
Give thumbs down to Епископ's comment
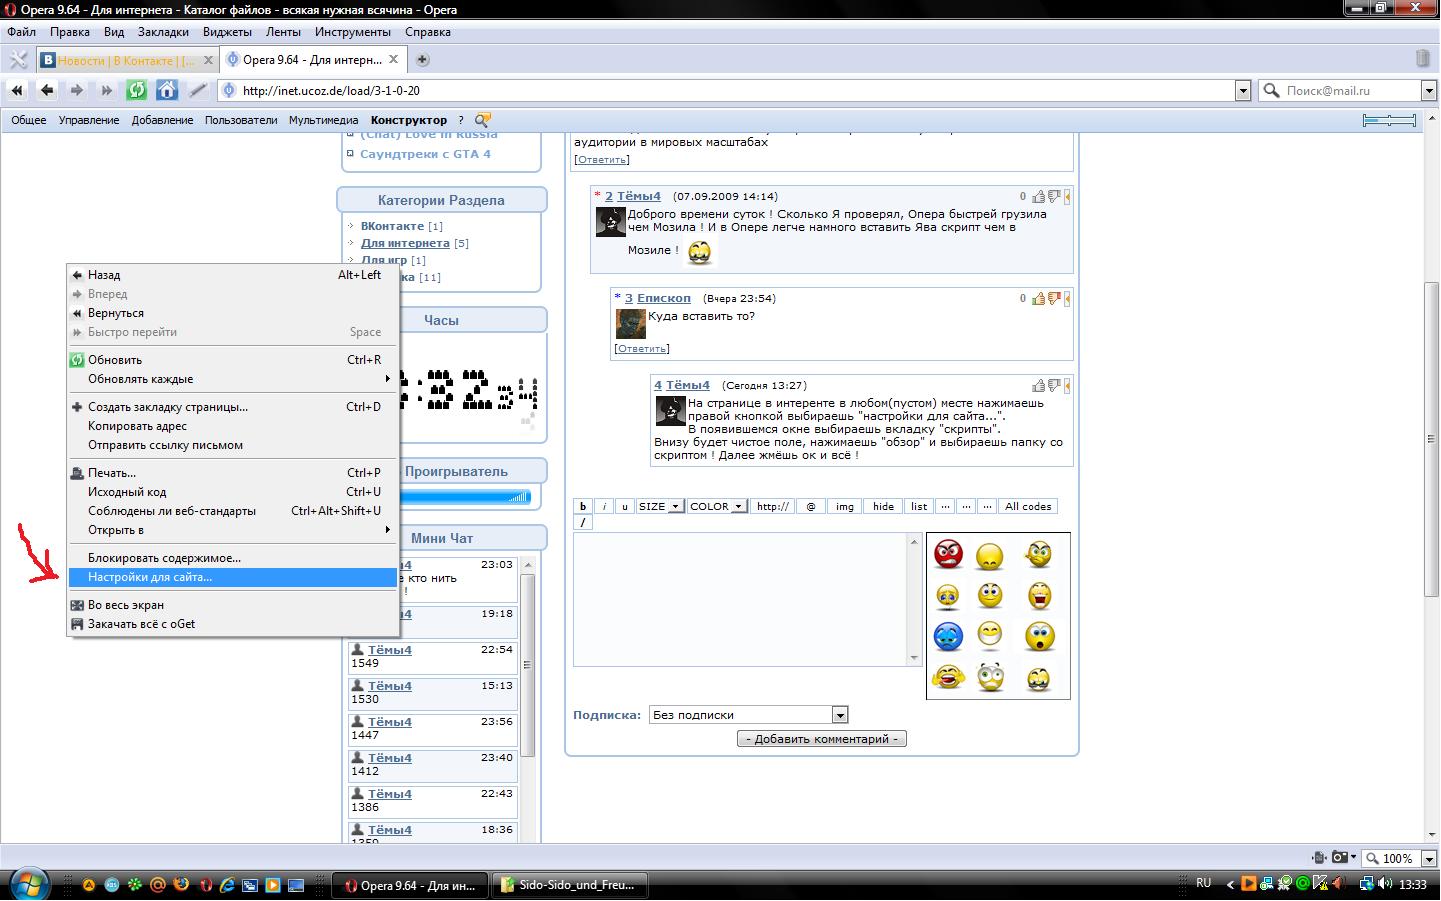coord(1054,298)
